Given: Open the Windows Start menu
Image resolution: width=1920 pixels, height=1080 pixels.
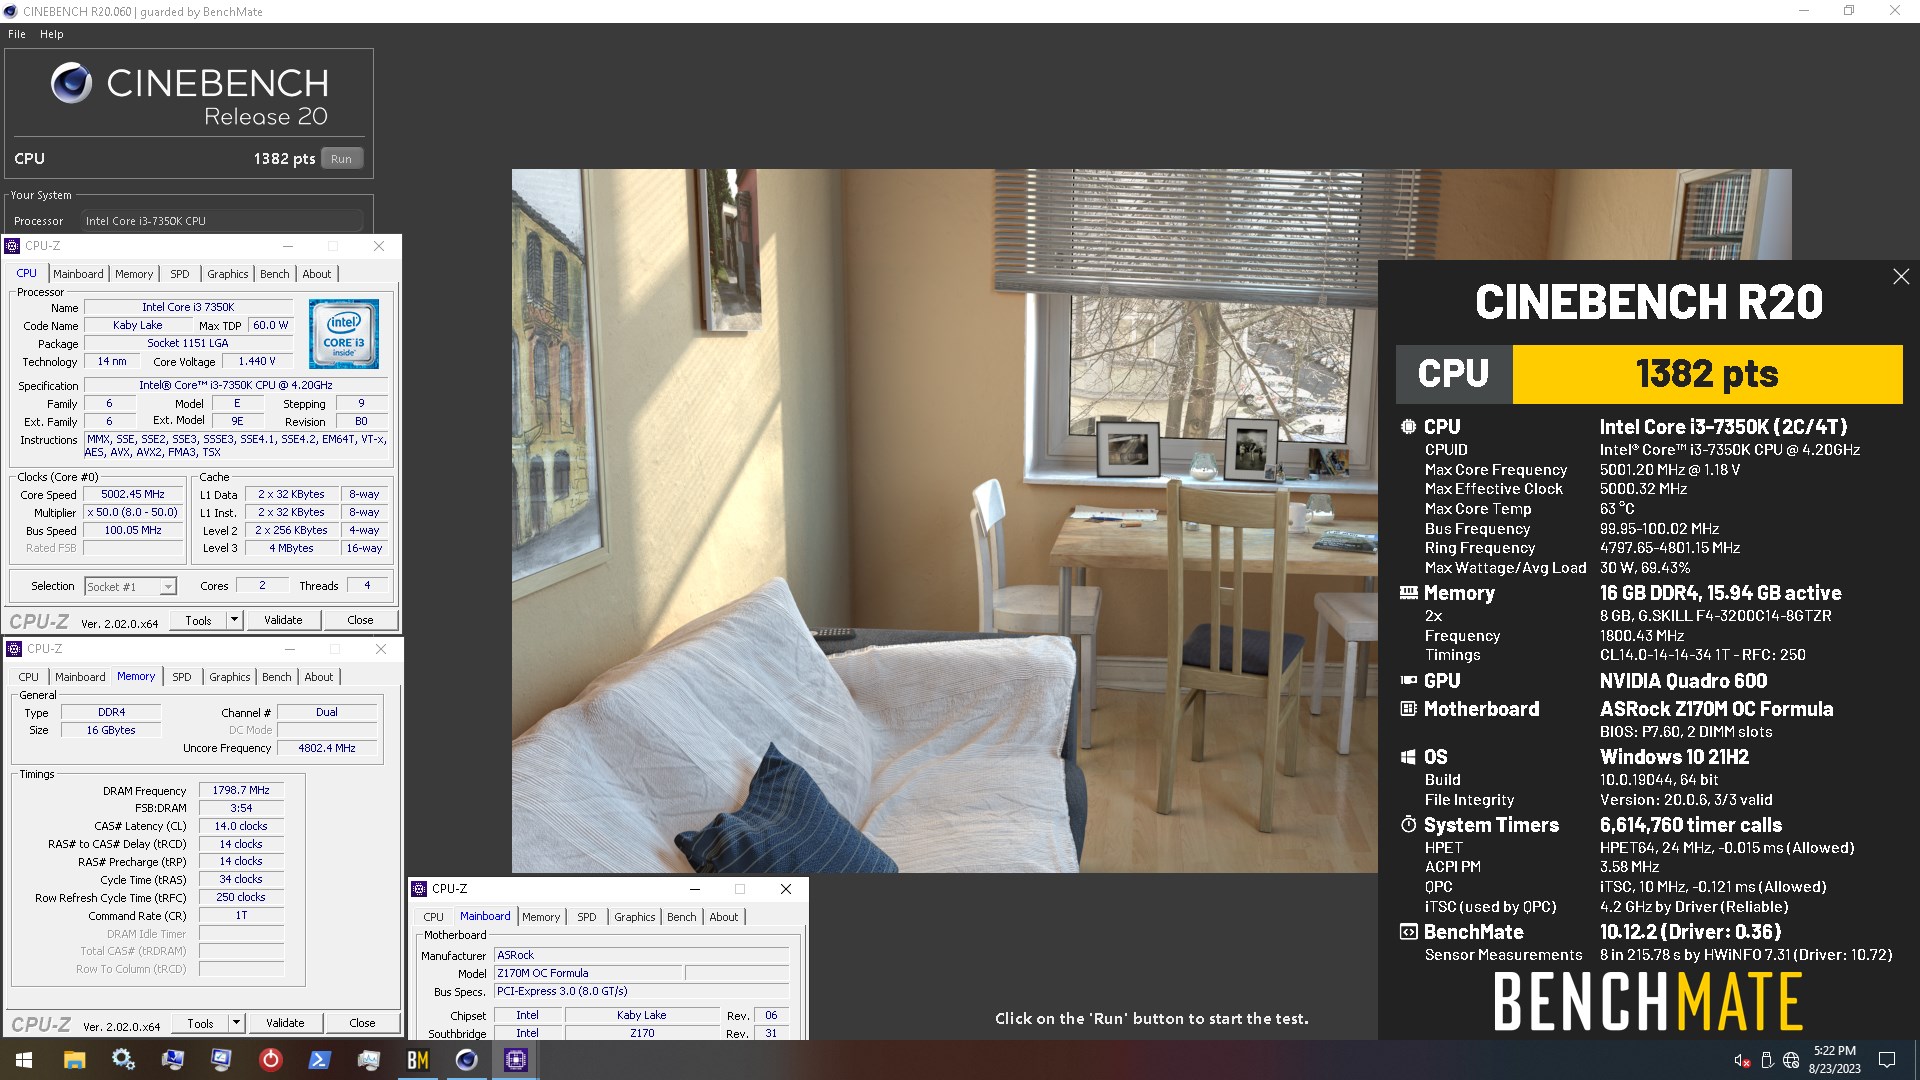Looking at the screenshot, I should [x=24, y=1060].
